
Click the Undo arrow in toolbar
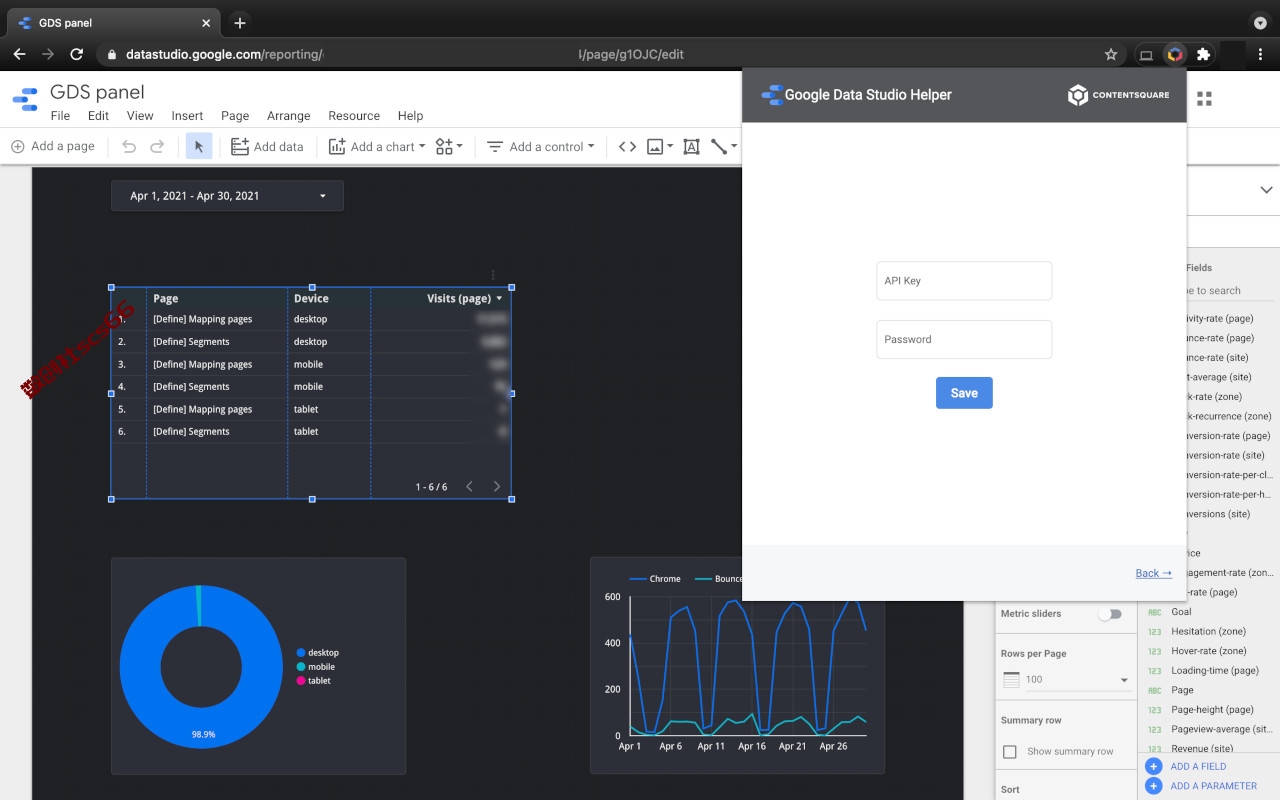(129, 146)
